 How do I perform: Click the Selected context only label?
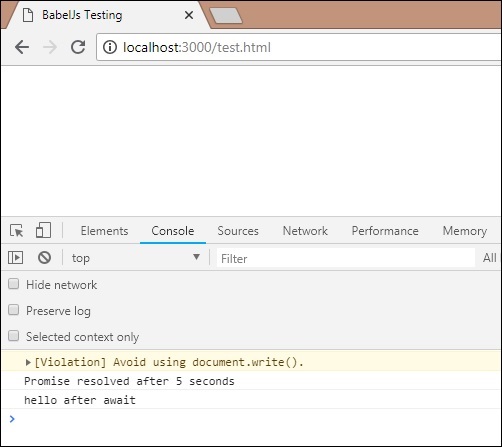[82, 337]
